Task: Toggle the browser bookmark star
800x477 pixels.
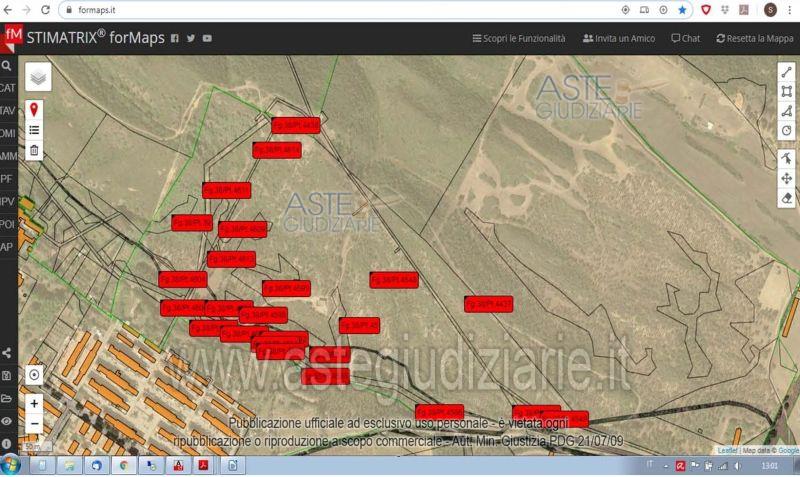Action: tap(682, 10)
